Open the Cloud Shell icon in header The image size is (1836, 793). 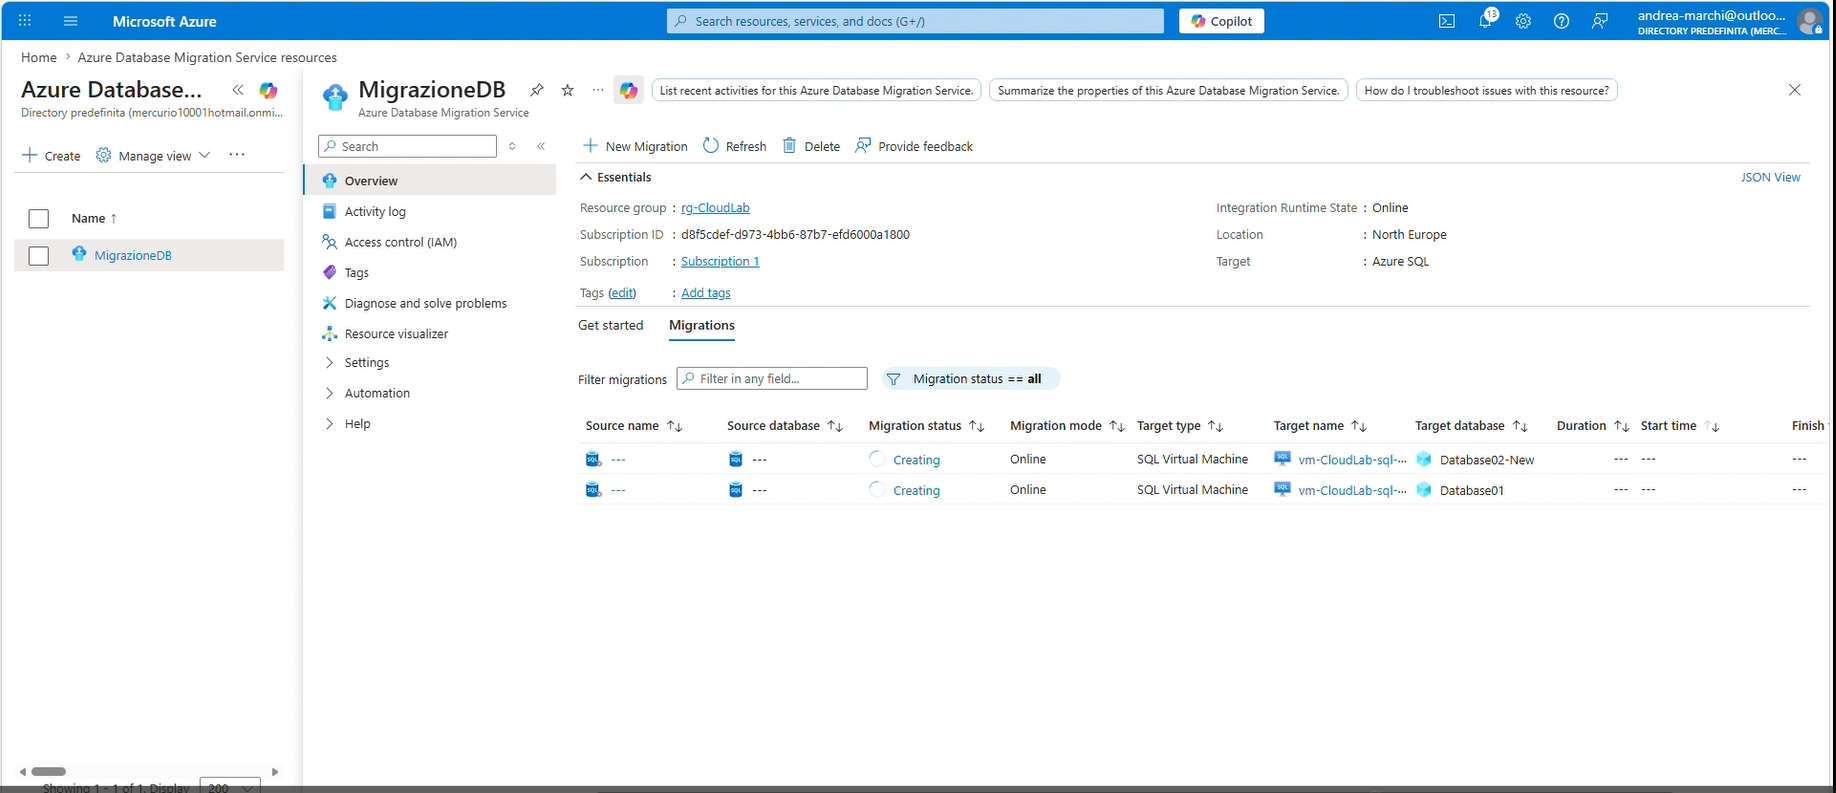pyautogui.click(x=1446, y=21)
